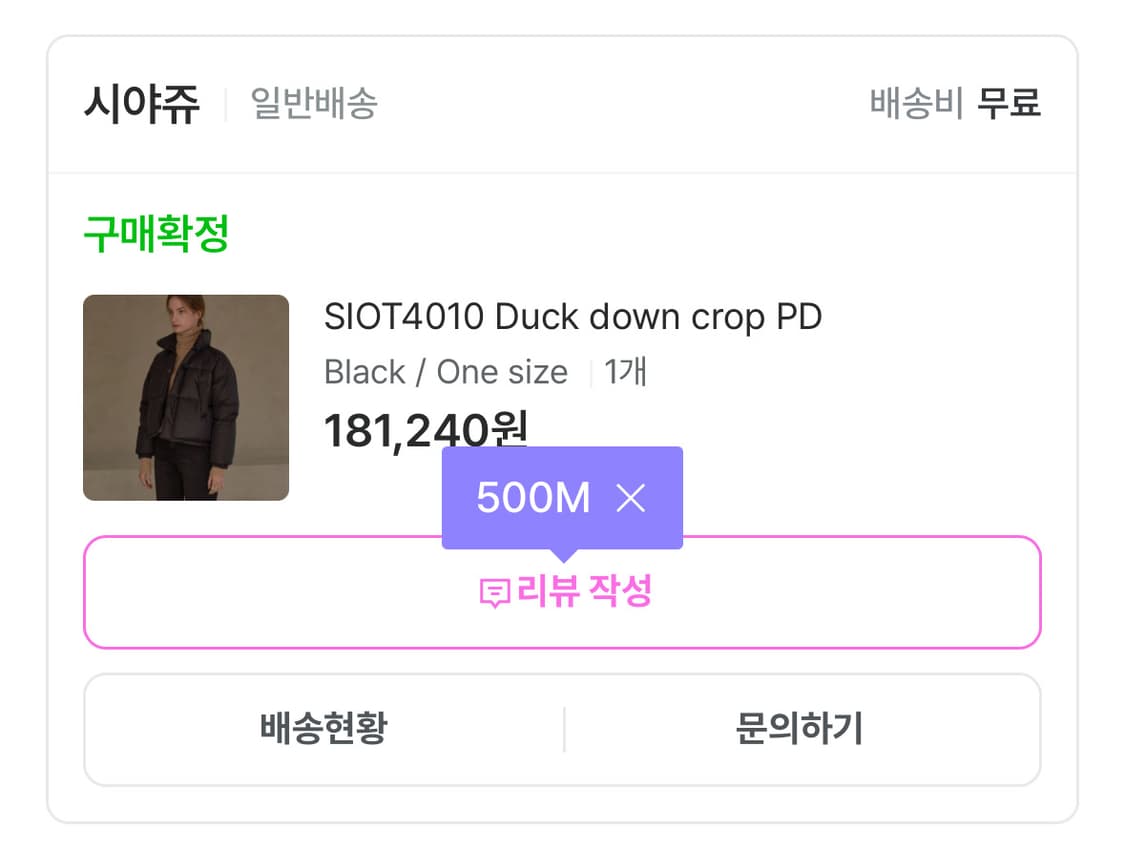Click separator between 시야쥬 and 일반배송

point(226,104)
